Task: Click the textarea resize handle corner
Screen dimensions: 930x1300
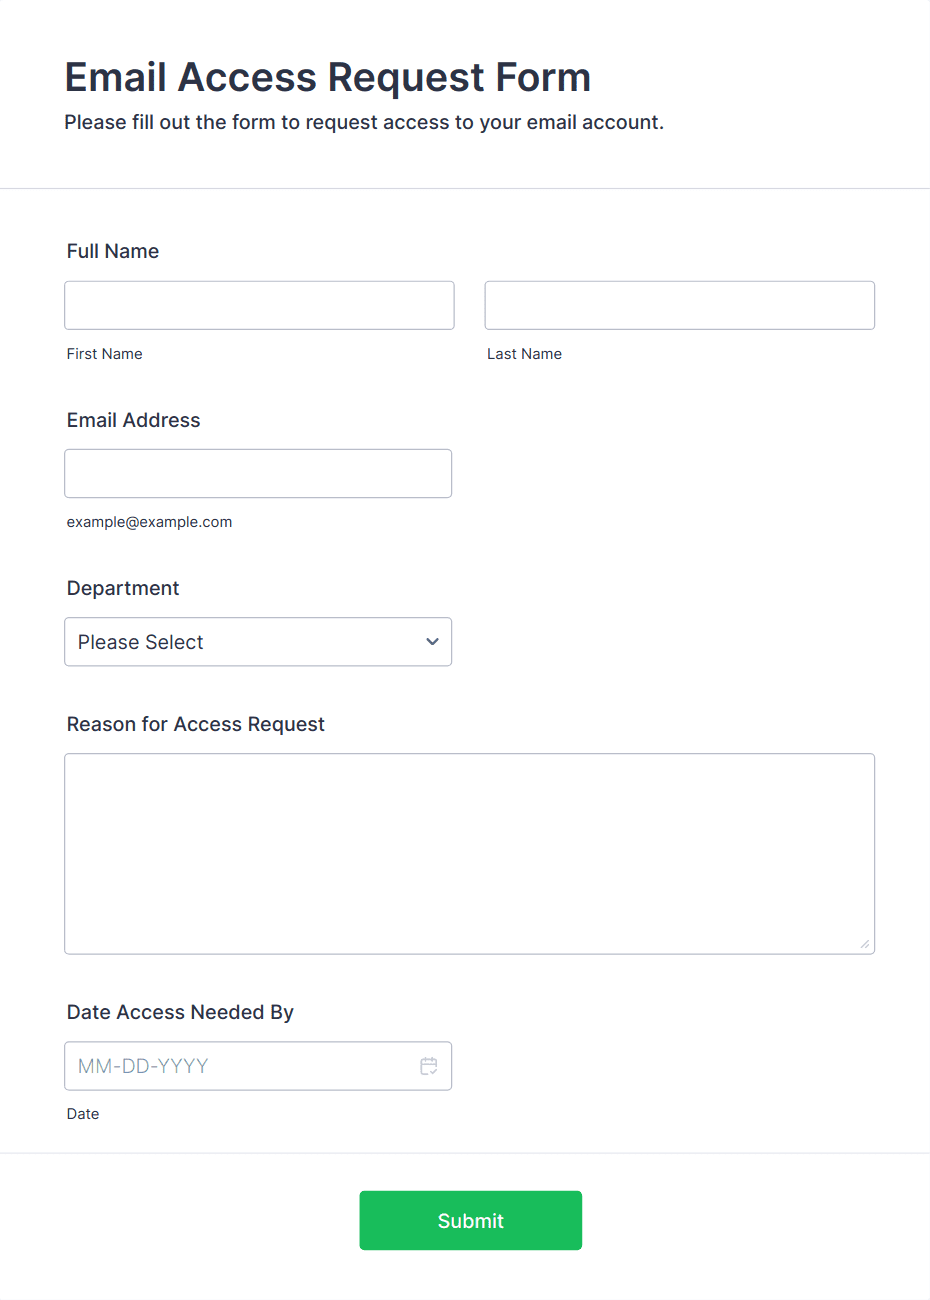Action: 865,944
